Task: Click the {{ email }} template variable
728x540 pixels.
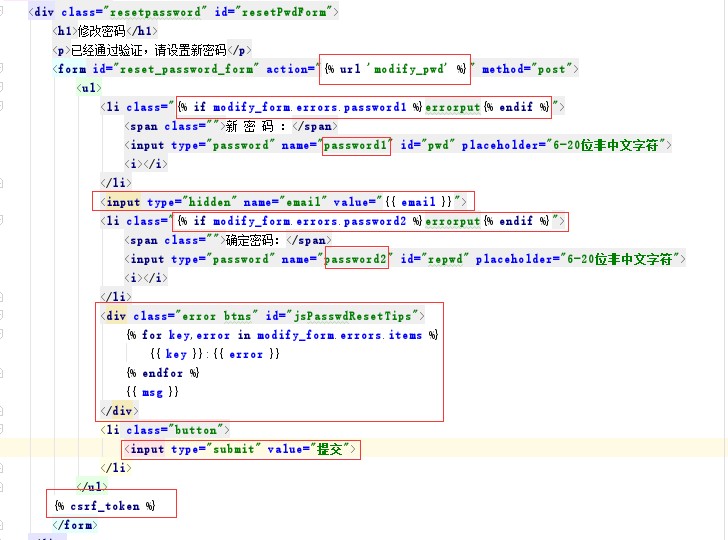Action: pos(418,202)
